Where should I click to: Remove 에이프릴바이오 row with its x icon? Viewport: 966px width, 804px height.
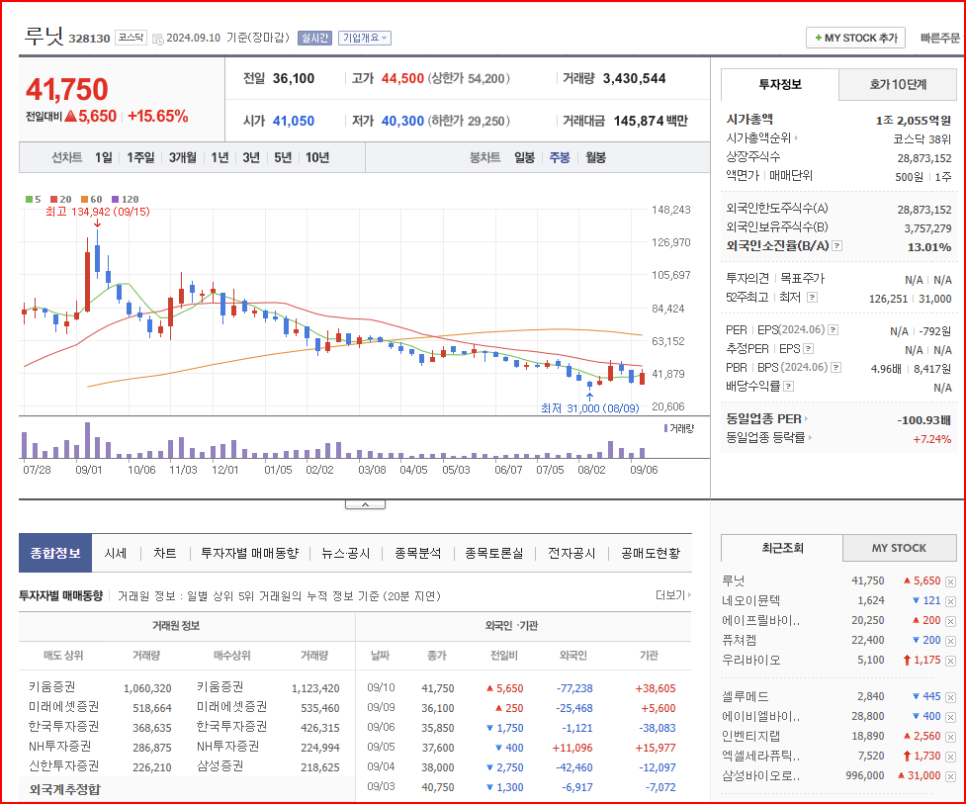(951, 621)
